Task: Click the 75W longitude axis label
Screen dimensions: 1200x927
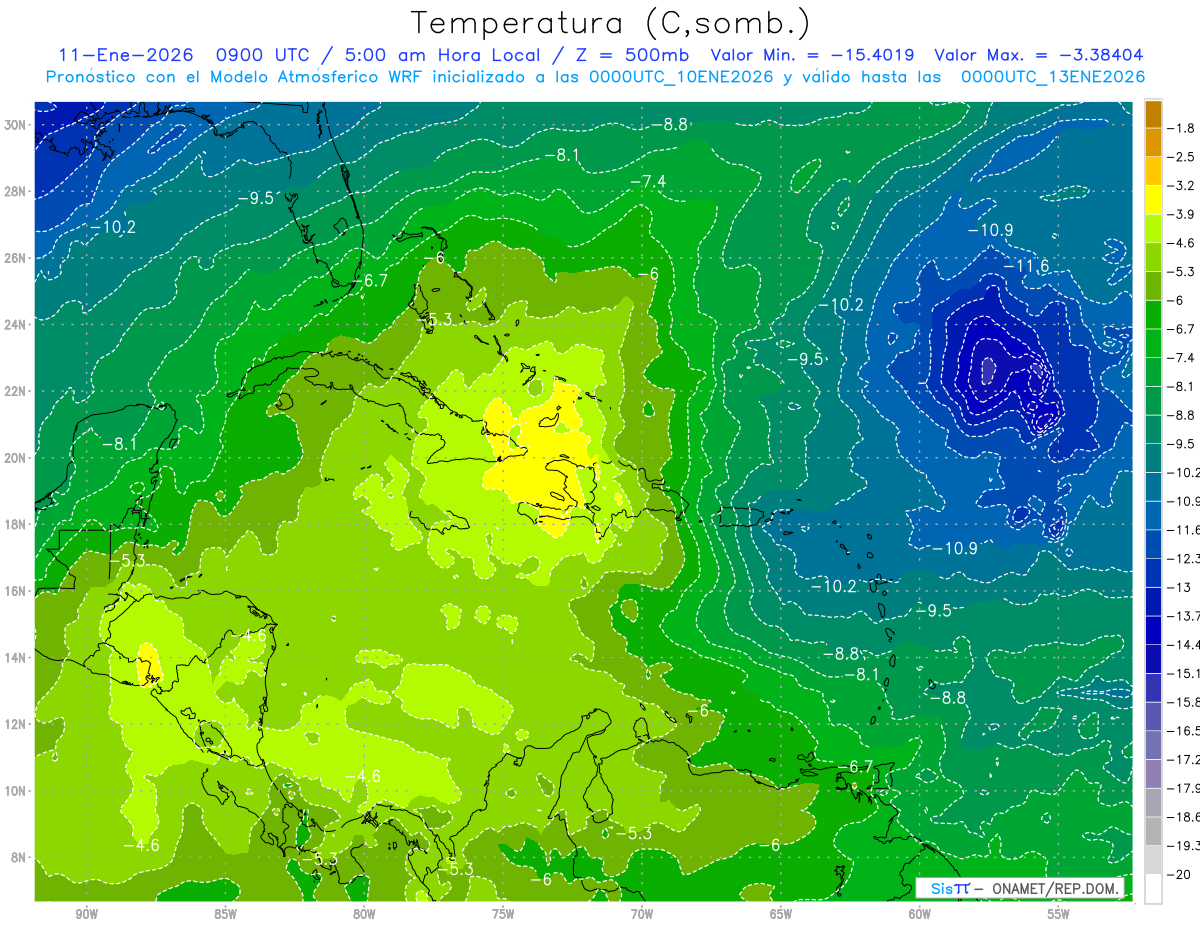Action: pos(503,914)
